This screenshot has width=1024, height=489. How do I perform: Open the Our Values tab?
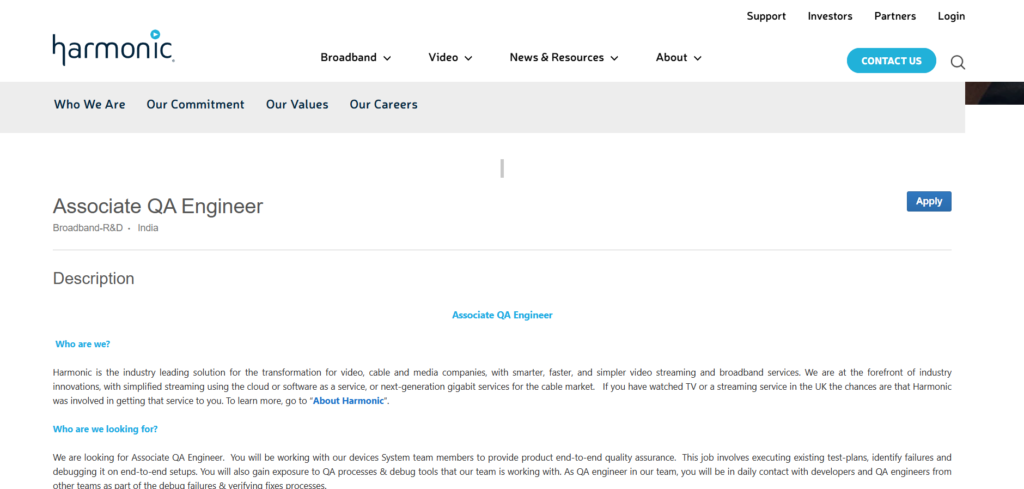pyautogui.click(x=297, y=104)
